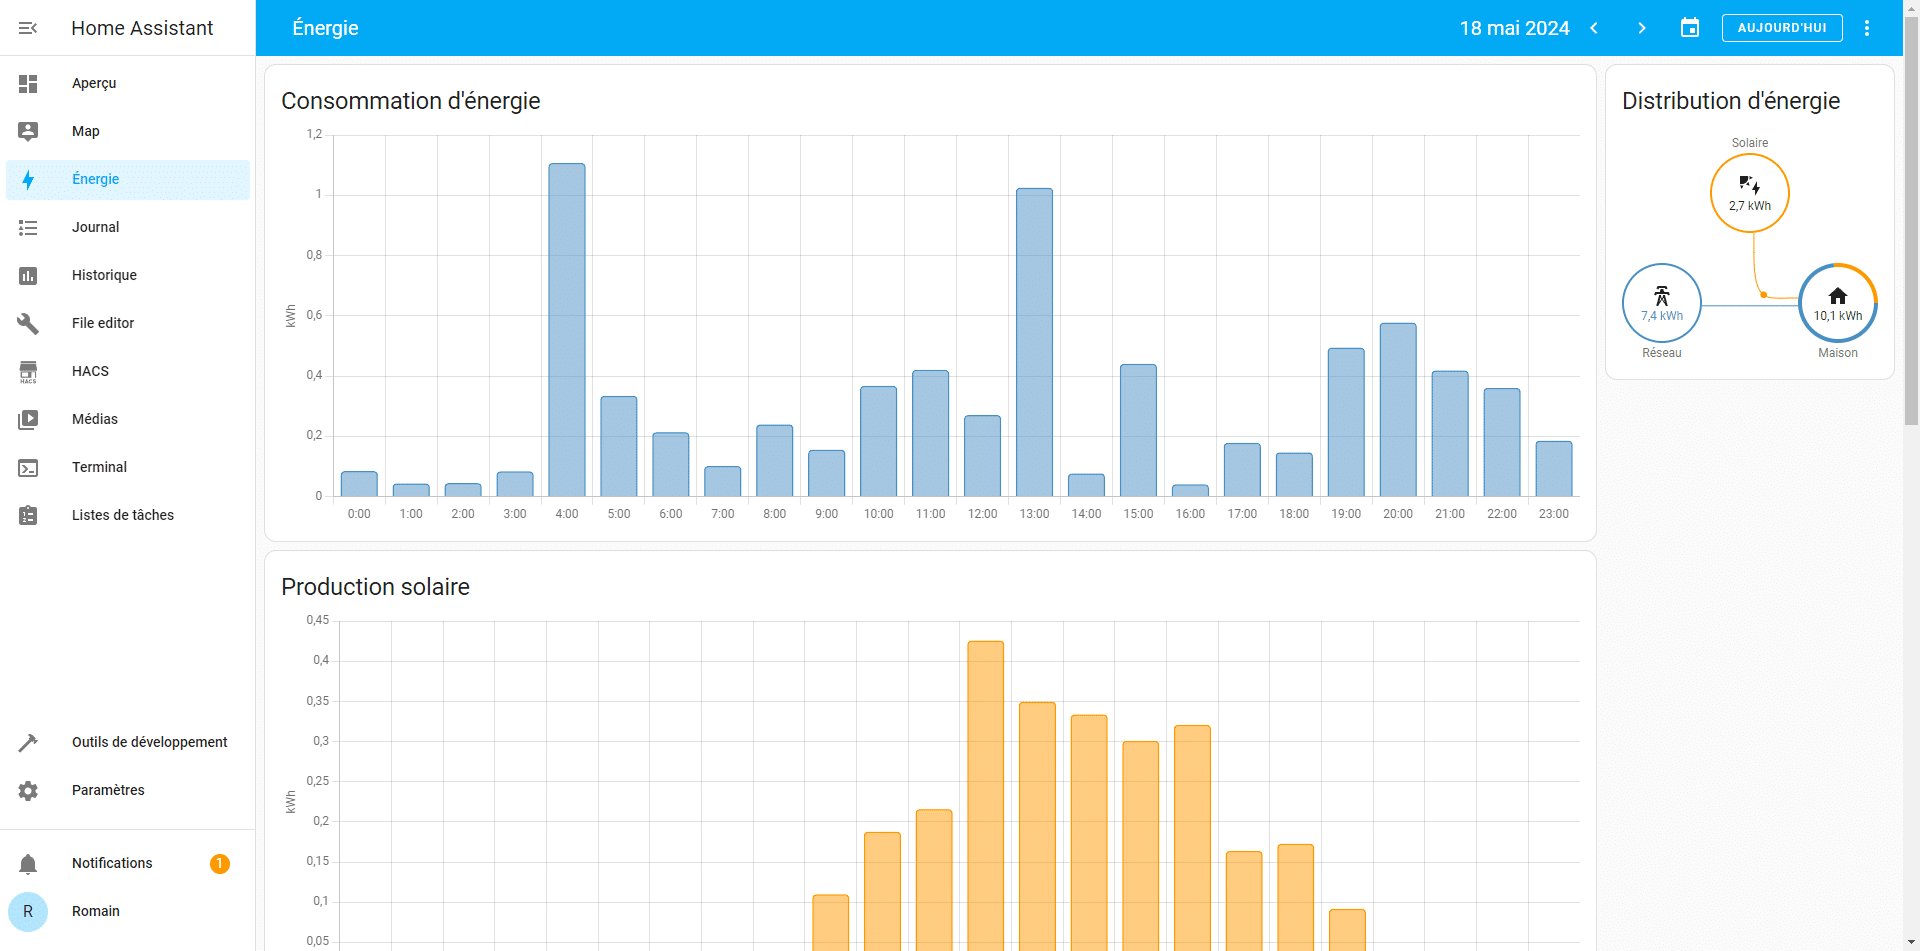Open the Aperçu dashboard icon
The height and width of the screenshot is (951, 1920).
tap(28, 84)
